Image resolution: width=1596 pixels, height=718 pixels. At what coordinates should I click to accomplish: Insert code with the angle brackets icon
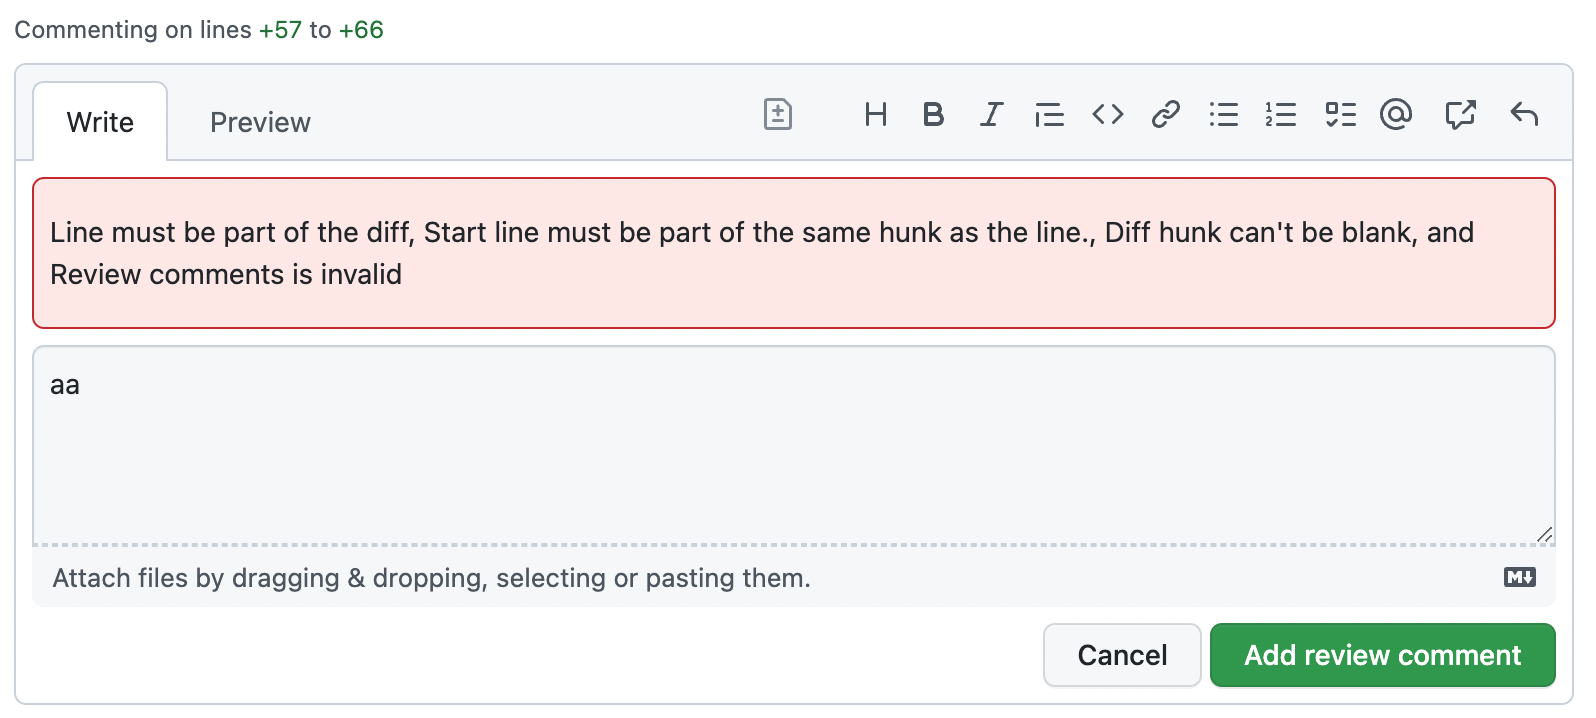[x=1108, y=115]
